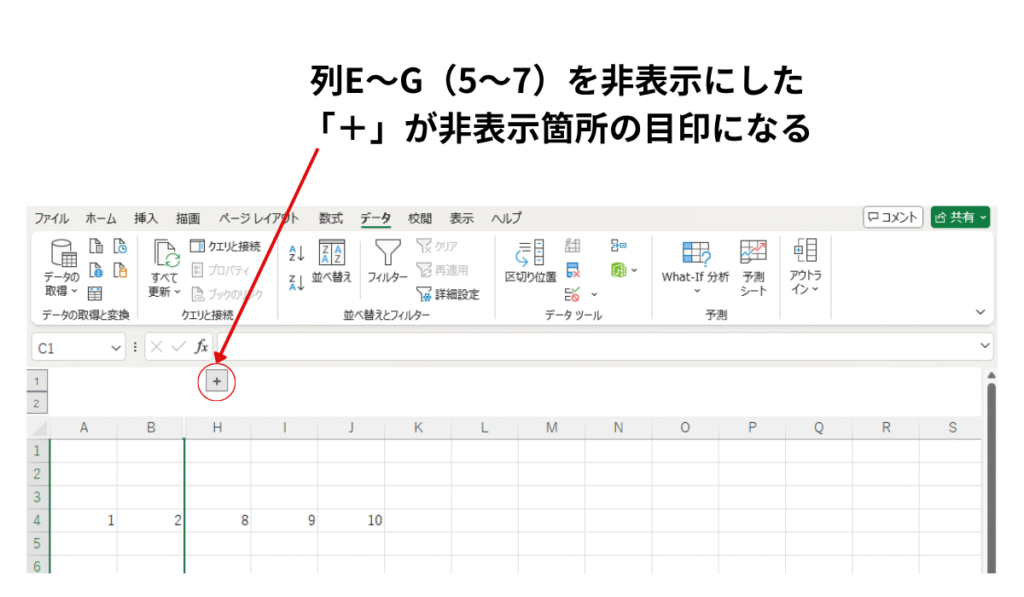Click the Text to Columns (区切り位置) icon

tap(530, 262)
